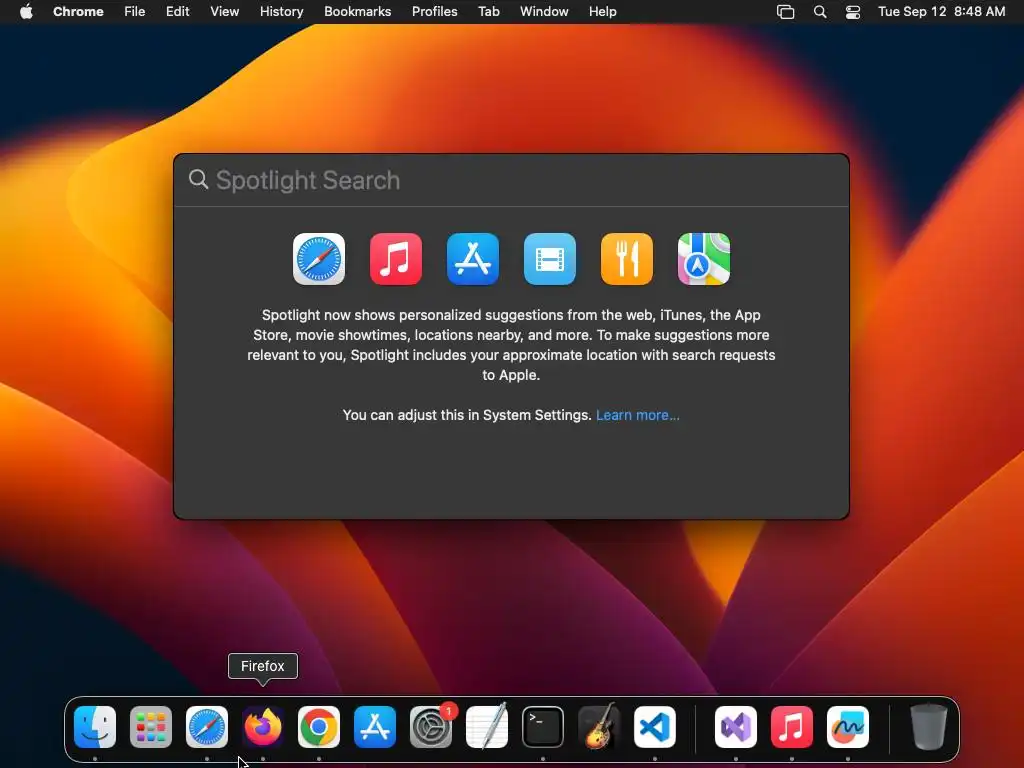The width and height of the screenshot is (1024, 768).
Task: Open the Bookmarks menu
Action: click(358, 12)
